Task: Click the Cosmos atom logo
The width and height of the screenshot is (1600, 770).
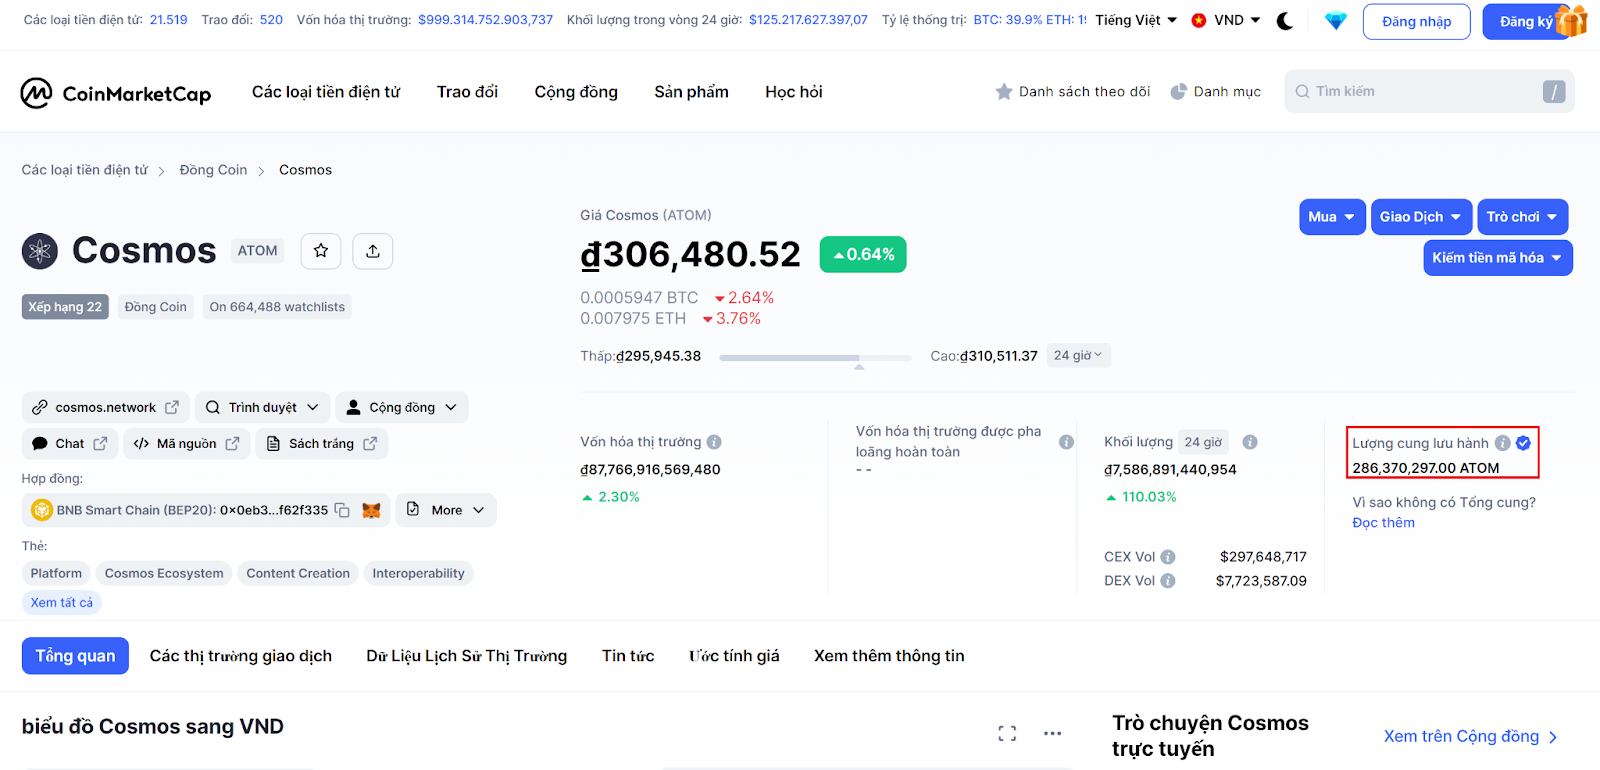Action: pyautogui.click(x=40, y=251)
